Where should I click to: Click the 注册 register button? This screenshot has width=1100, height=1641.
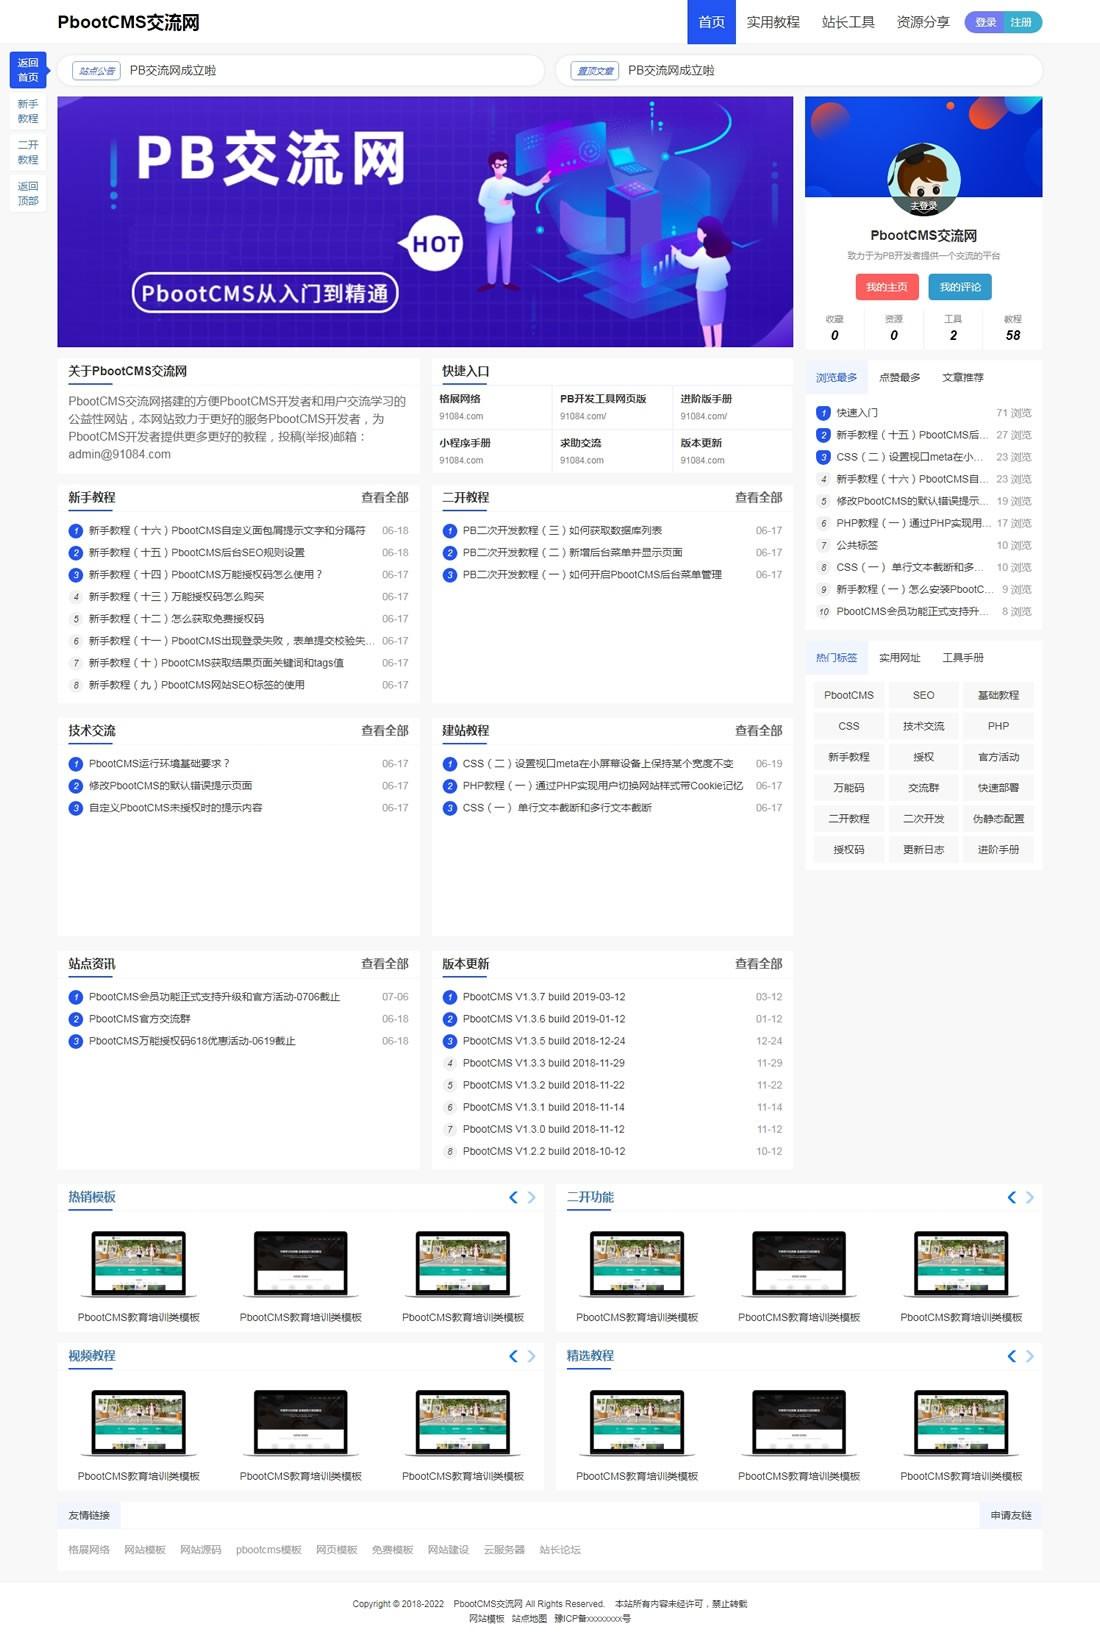[1021, 22]
